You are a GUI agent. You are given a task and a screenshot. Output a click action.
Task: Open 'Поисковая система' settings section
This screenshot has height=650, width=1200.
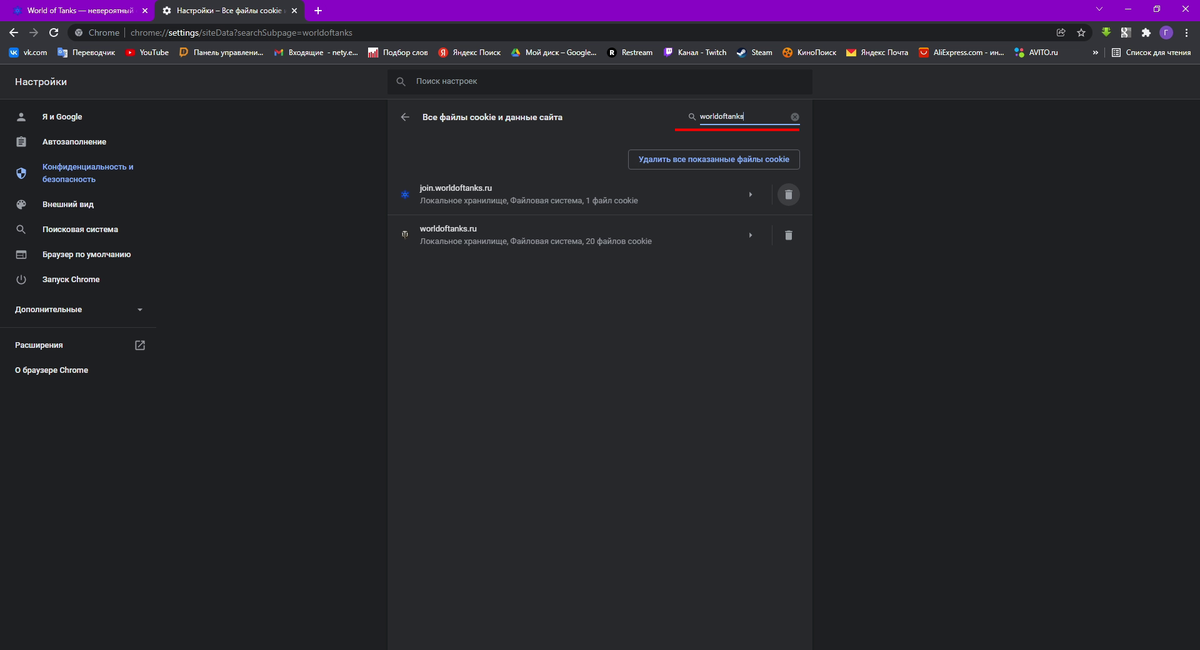(80, 229)
